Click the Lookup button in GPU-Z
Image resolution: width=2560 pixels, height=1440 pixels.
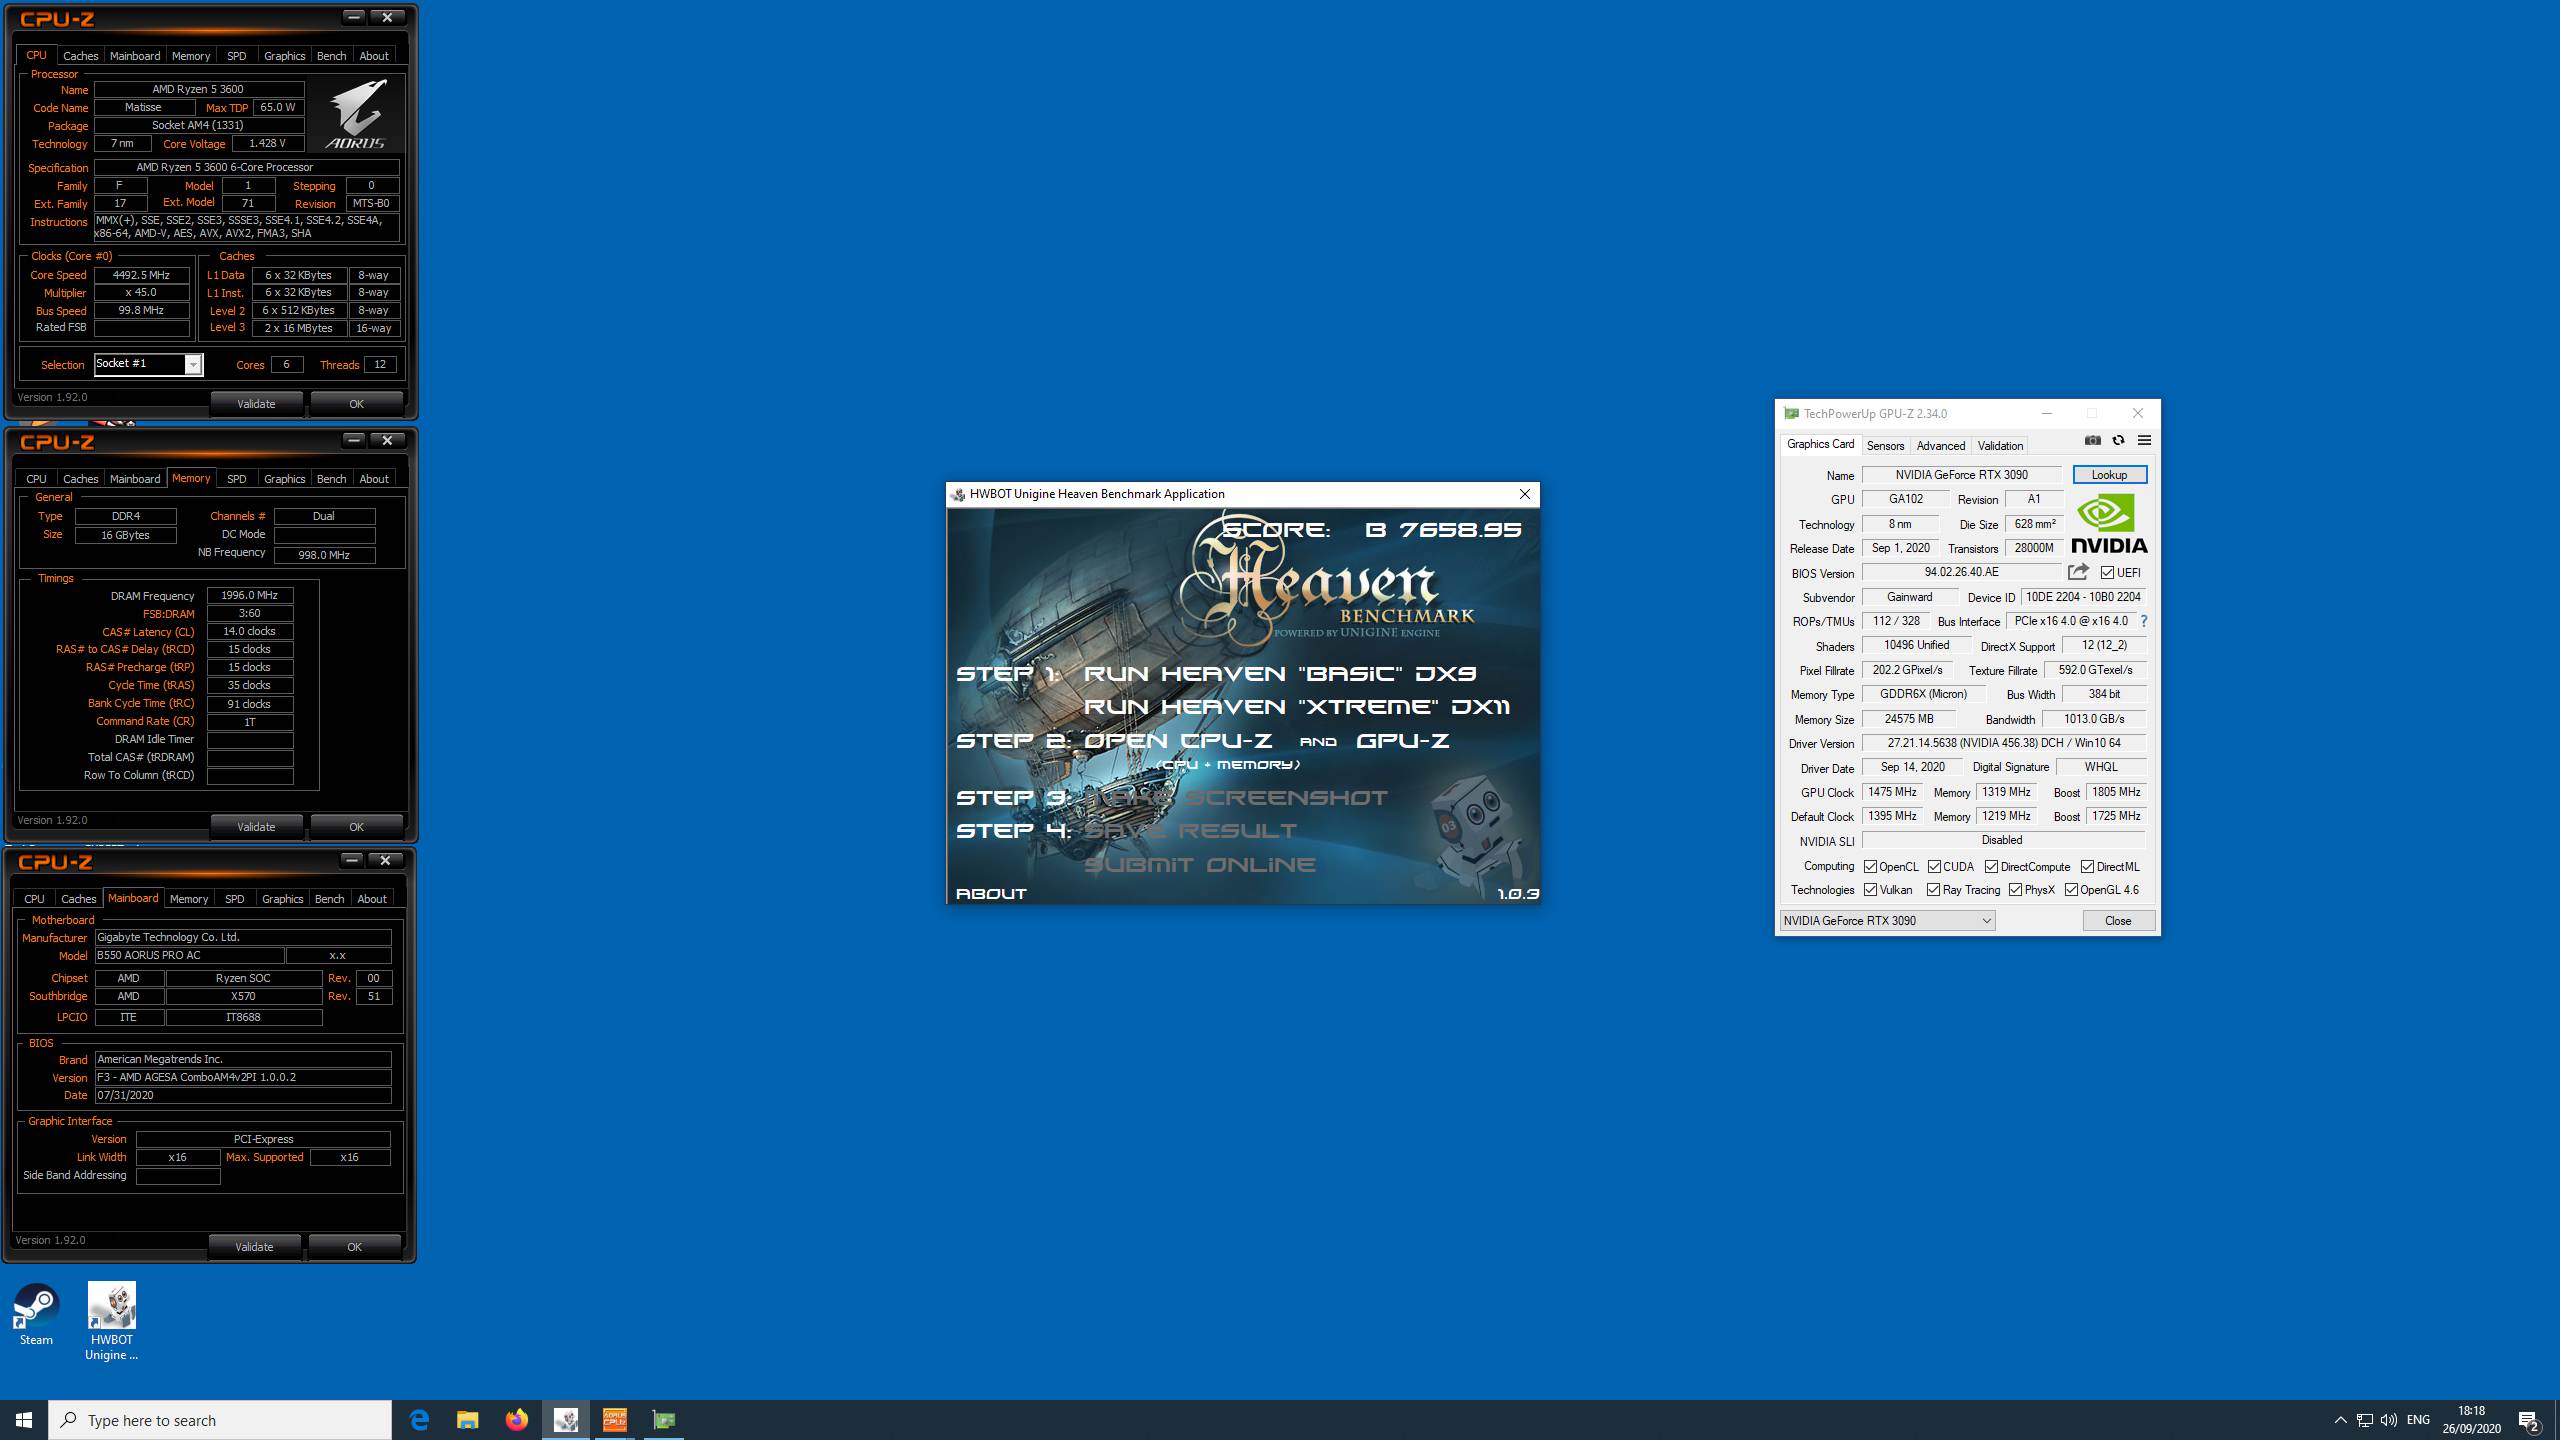pos(2109,475)
